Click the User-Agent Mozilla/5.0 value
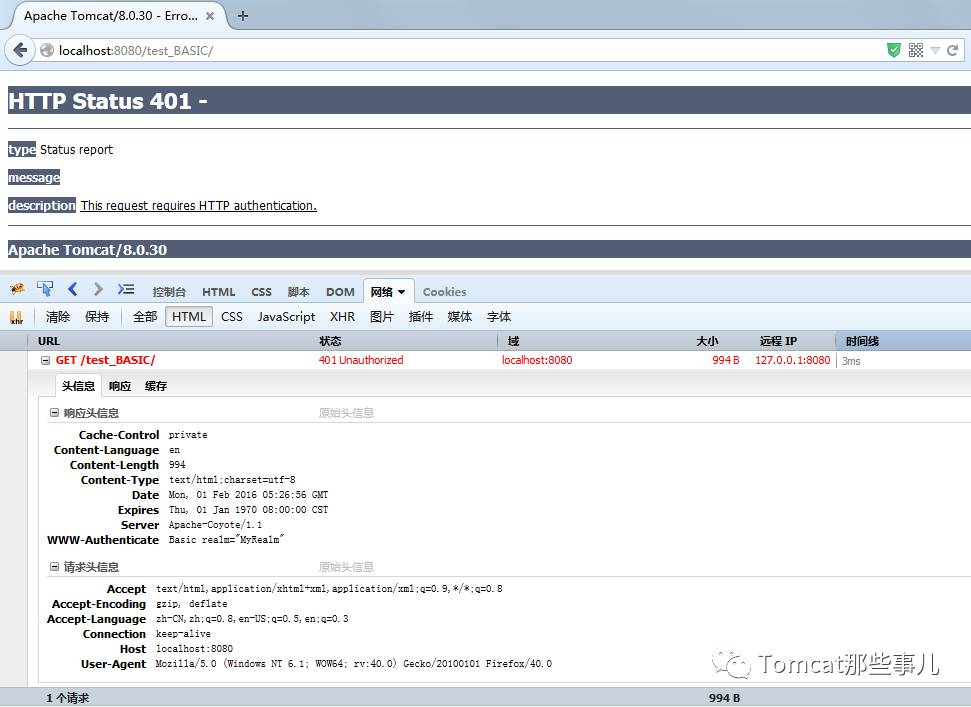The width and height of the screenshot is (971, 707). click(354, 664)
